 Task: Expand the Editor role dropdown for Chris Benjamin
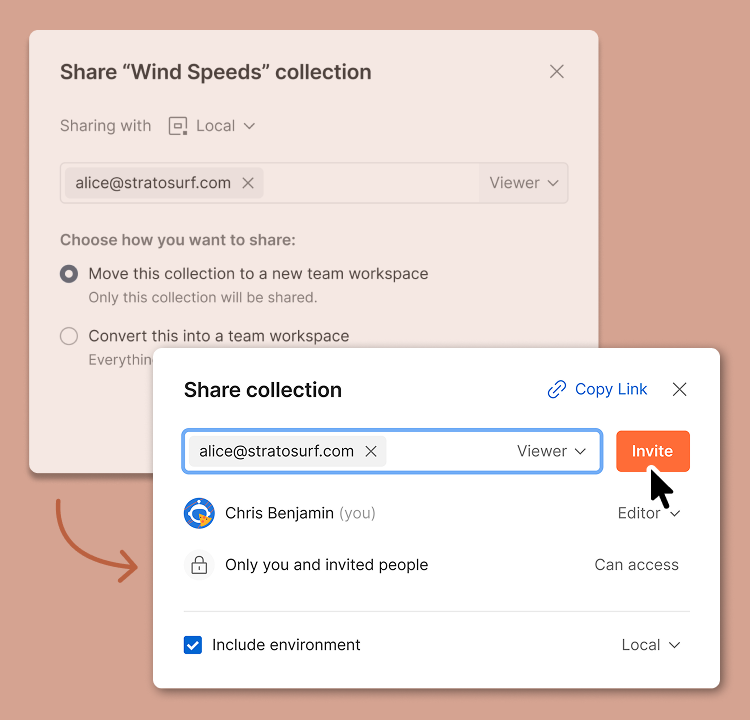click(648, 513)
